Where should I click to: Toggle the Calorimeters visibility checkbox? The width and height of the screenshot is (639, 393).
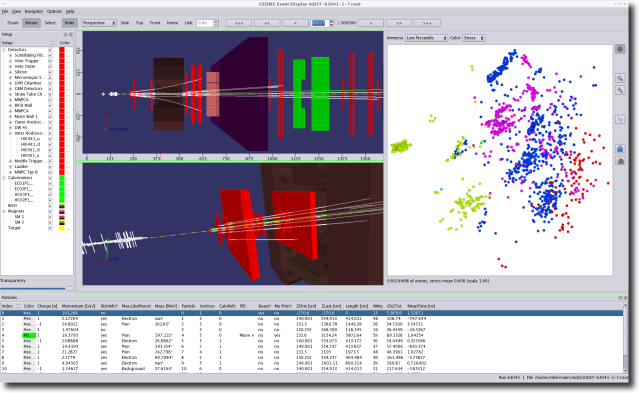[x=50, y=178]
